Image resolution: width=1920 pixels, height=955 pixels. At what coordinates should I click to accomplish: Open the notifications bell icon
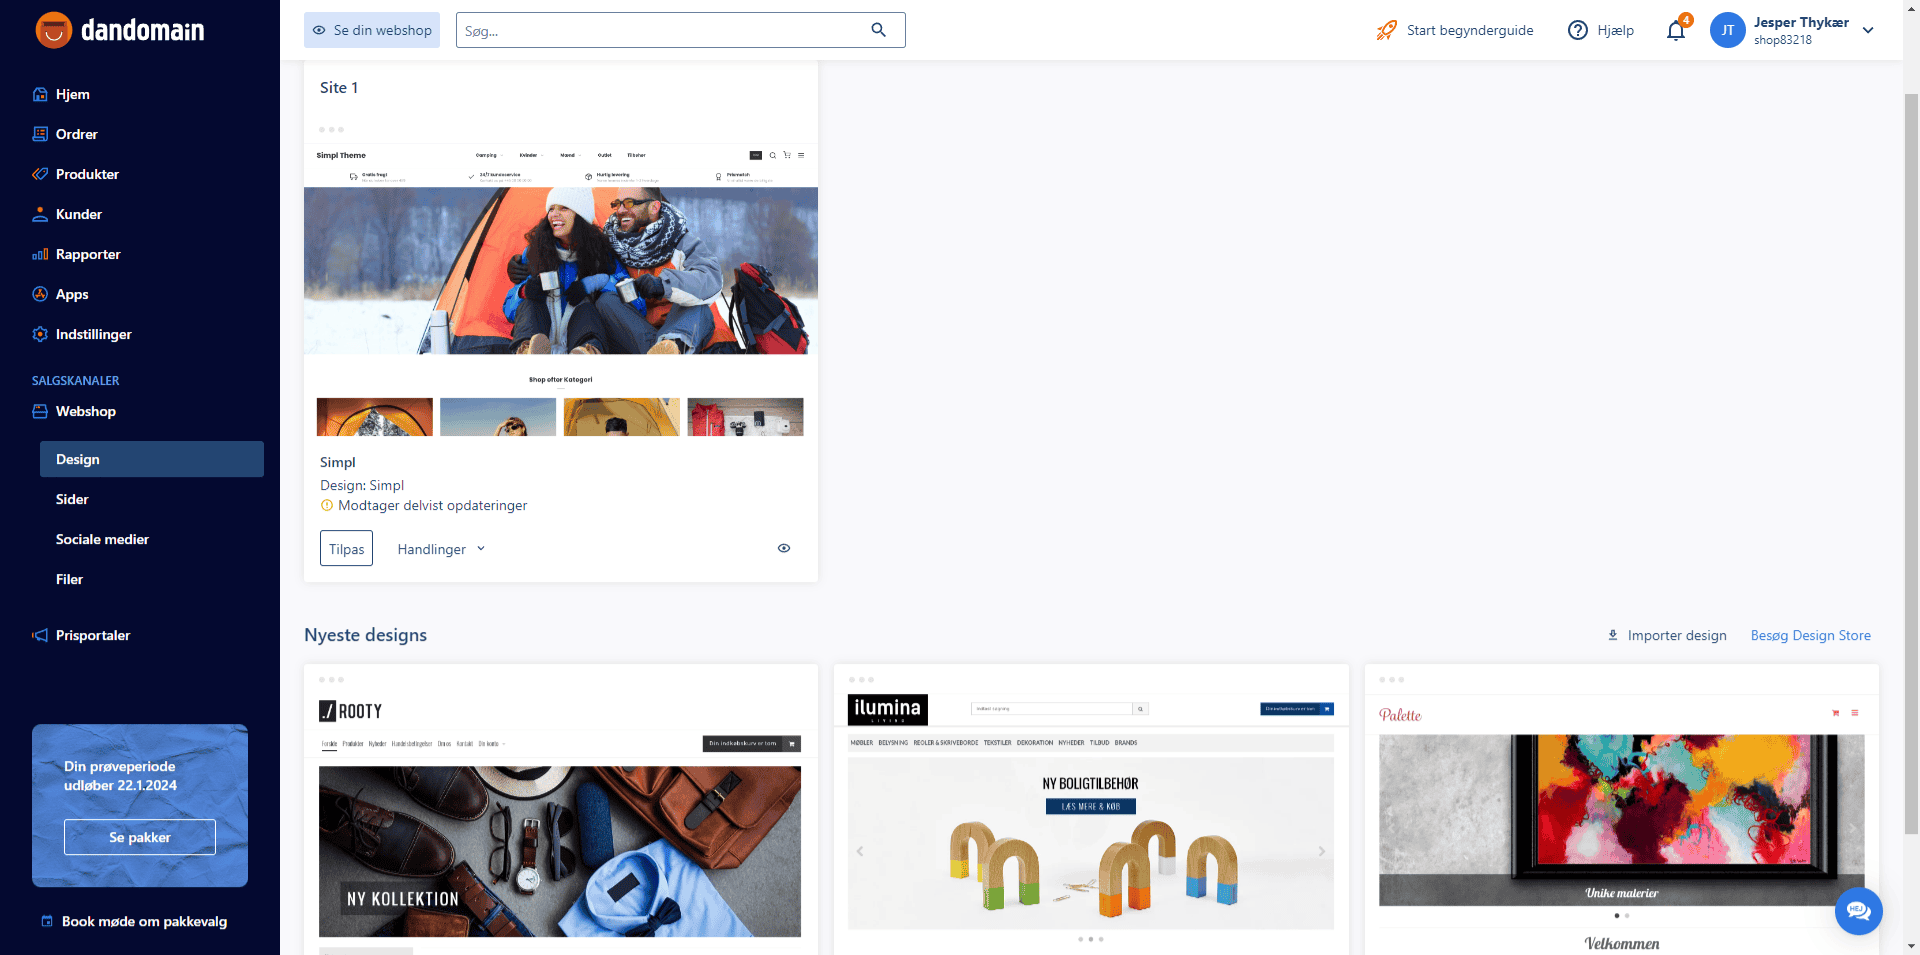click(1676, 31)
